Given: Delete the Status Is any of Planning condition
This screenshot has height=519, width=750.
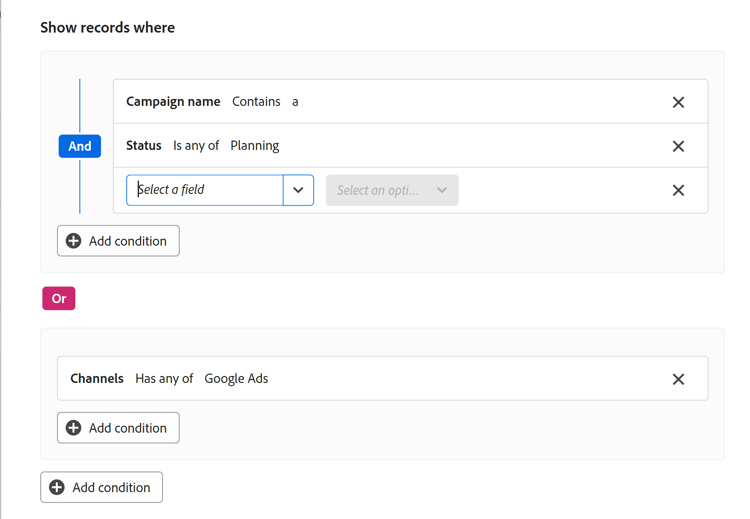Looking at the screenshot, I should click(x=678, y=146).
